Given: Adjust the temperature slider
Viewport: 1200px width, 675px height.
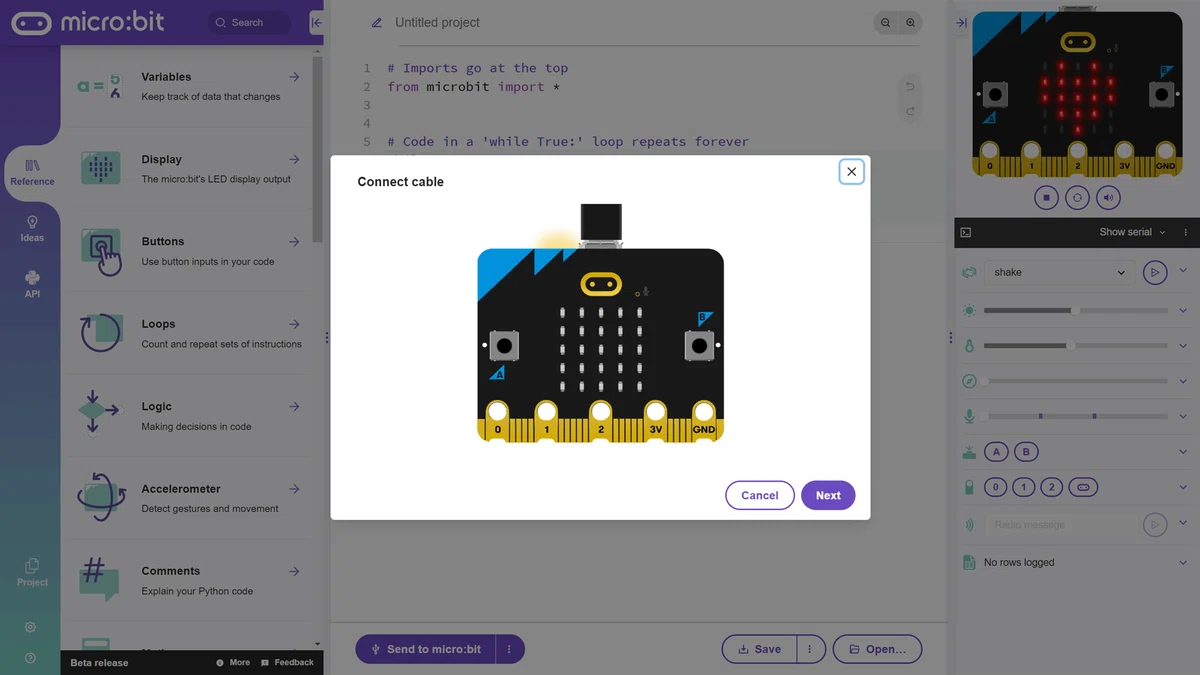Looking at the screenshot, I should (1075, 346).
